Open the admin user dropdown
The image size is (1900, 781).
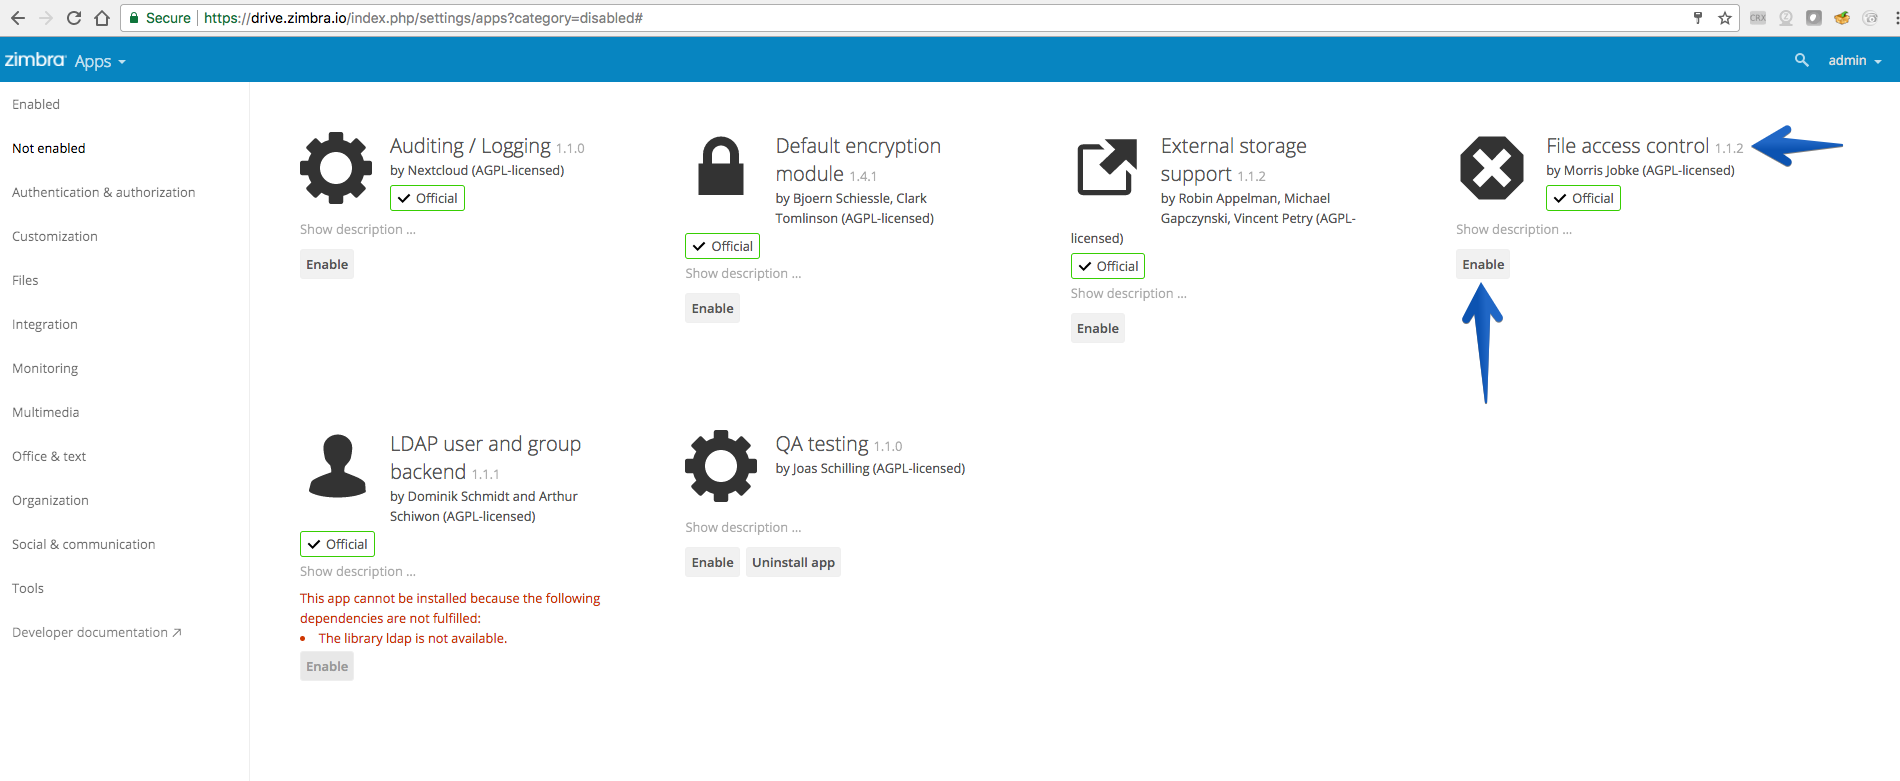[x=1855, y=60]
